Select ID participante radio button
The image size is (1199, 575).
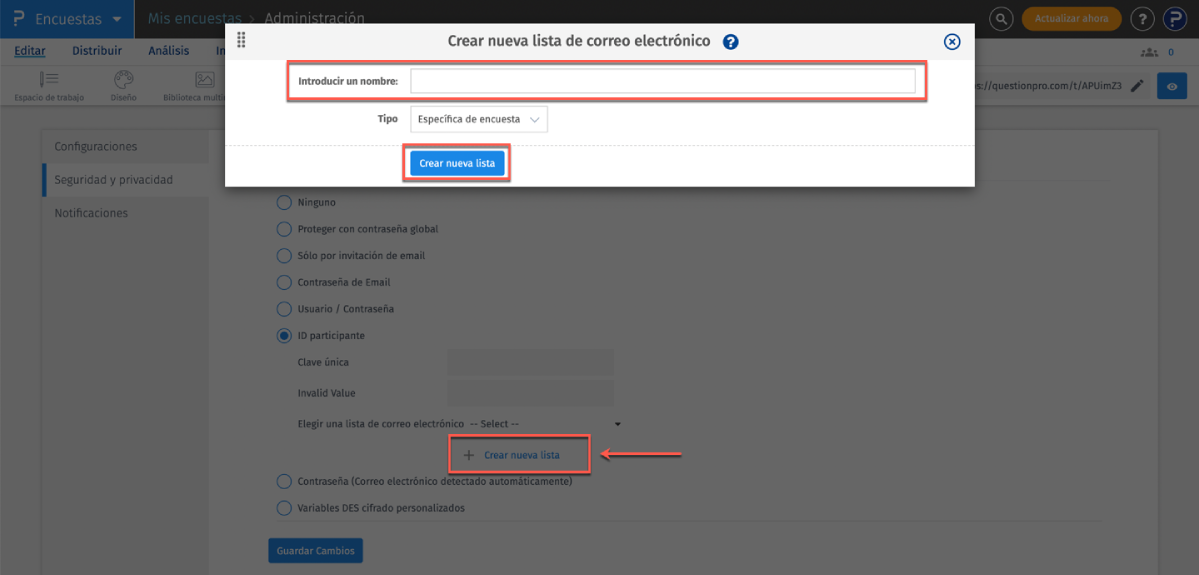[284, 336]
